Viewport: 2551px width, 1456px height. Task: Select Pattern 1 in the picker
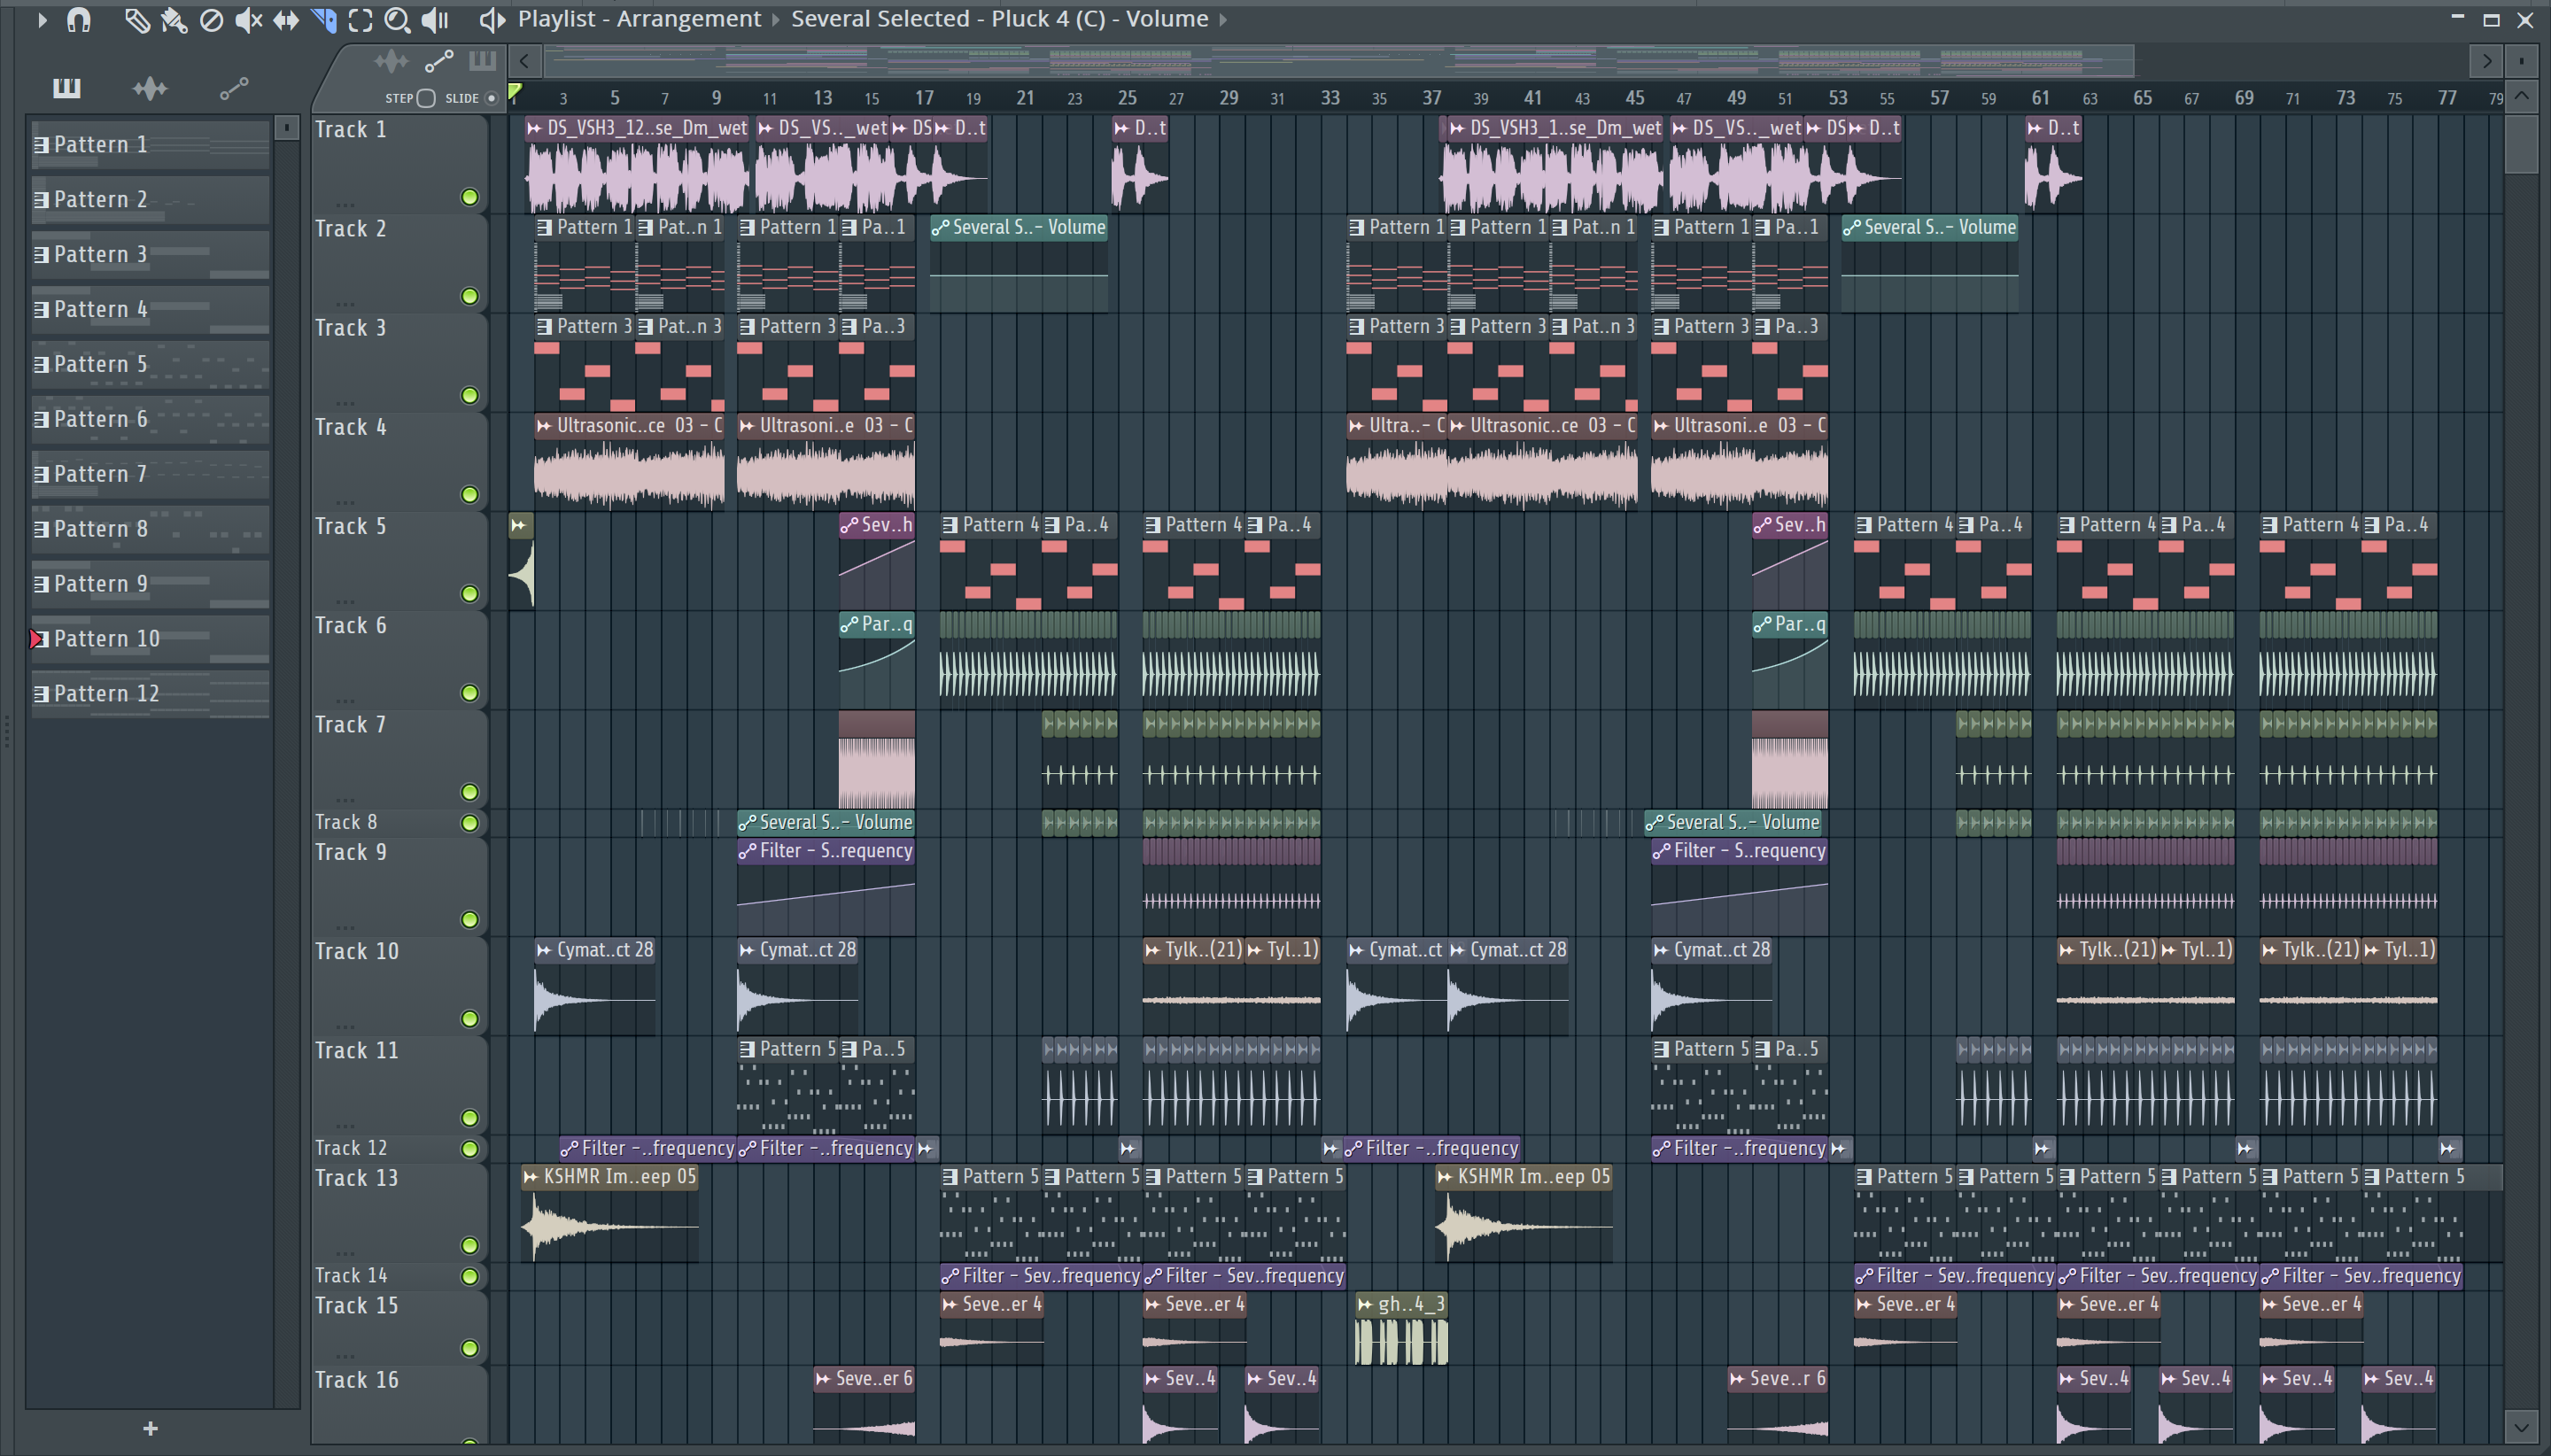pos(150,145)
